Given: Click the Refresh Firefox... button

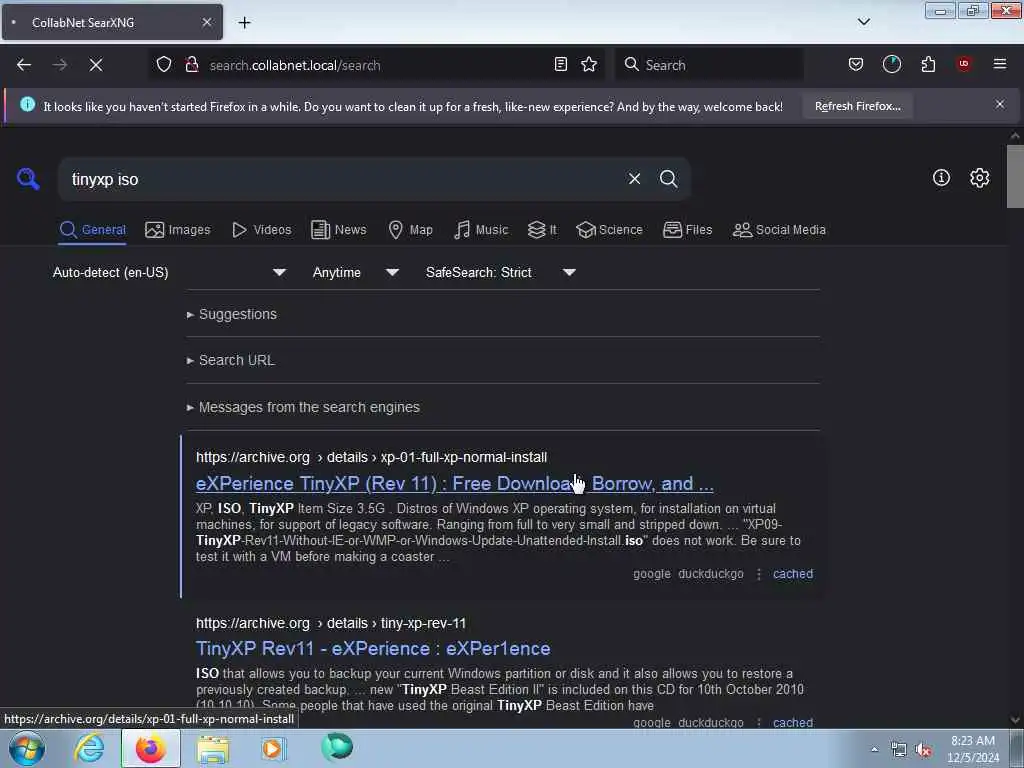Looking at the screenshot, I should (857, 106).
